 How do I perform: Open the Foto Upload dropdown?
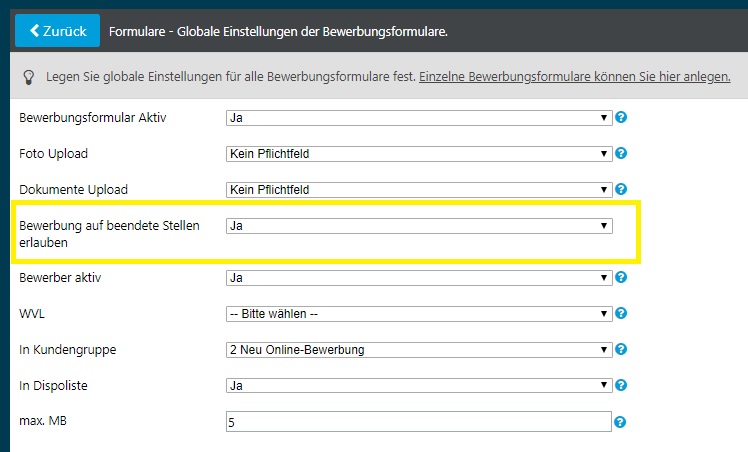click(419, 154)
